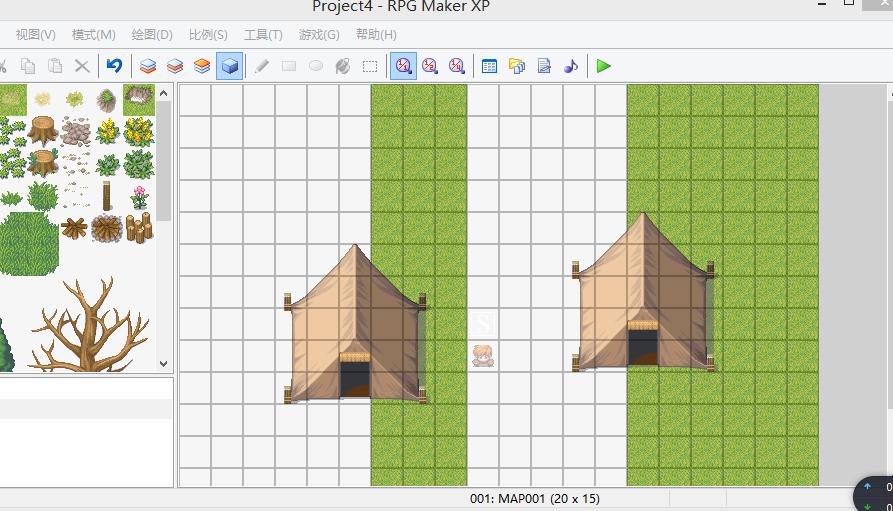Open the Script Editor icon
Screen dimensions: 893x511
point(544,66)
